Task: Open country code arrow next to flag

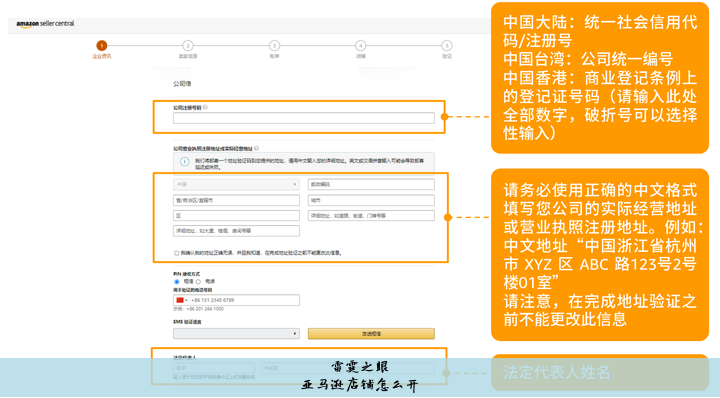Action: click(x=186, y=300)
